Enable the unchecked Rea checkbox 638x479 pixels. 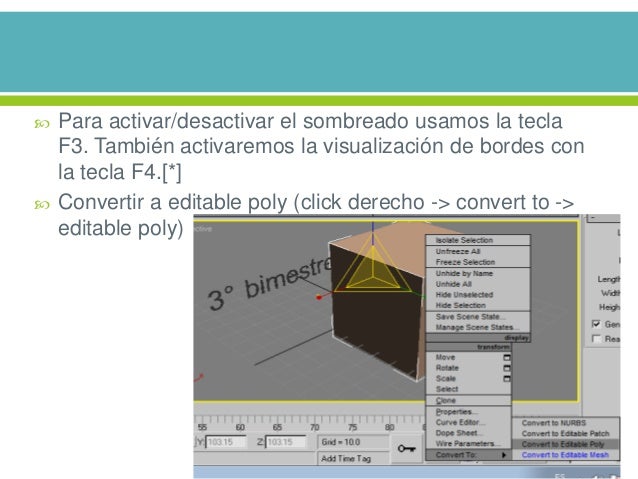(x=596, y=339)
